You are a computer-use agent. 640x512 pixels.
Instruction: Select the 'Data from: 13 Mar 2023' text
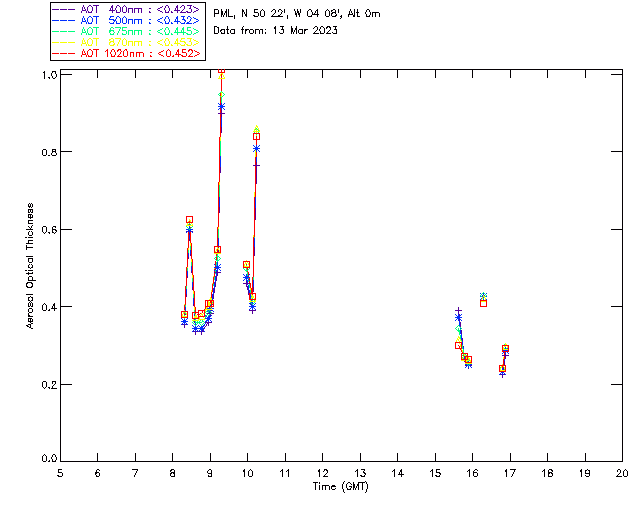point(276,31)
